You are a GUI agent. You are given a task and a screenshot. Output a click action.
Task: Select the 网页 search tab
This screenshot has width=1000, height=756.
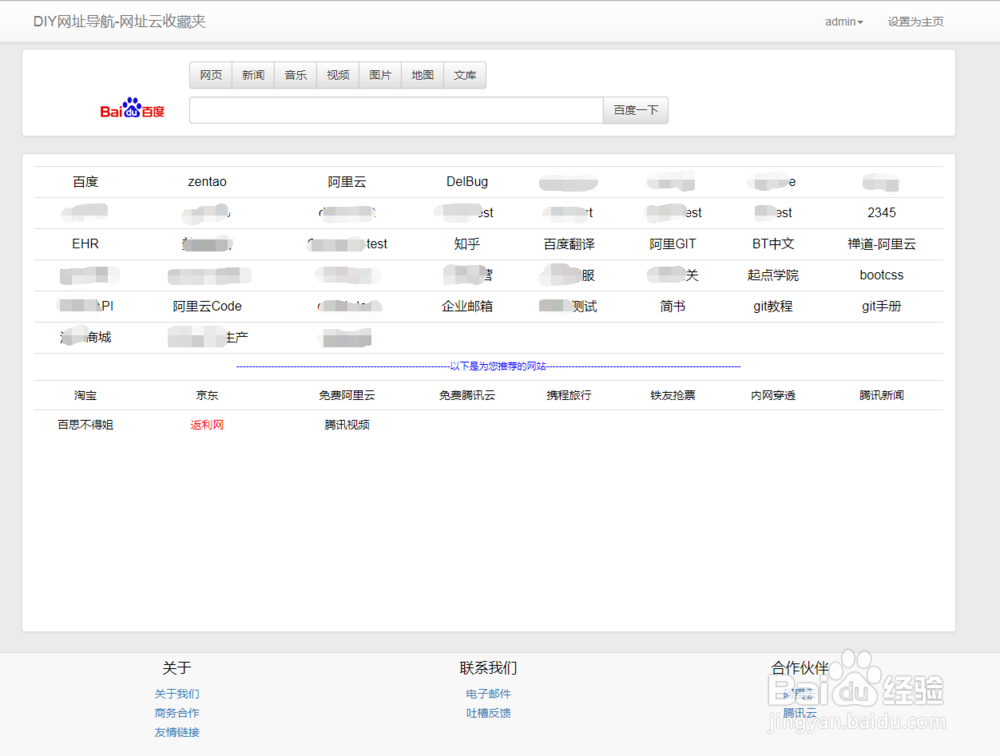click(x=211, y=75)
